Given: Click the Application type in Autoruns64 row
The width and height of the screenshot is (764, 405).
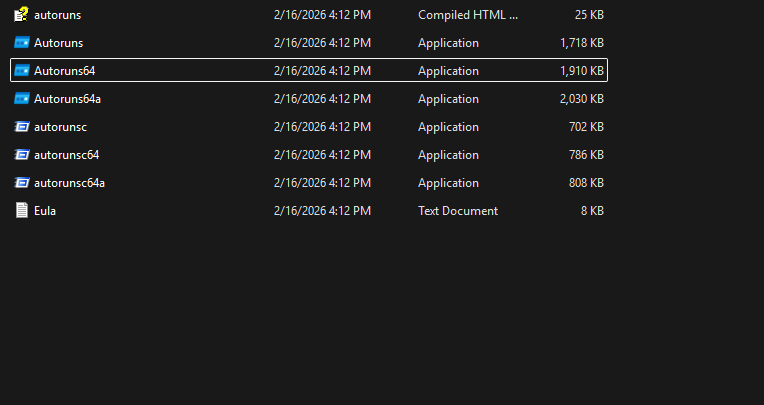Looking at the screenshot, I should point(448,71).
